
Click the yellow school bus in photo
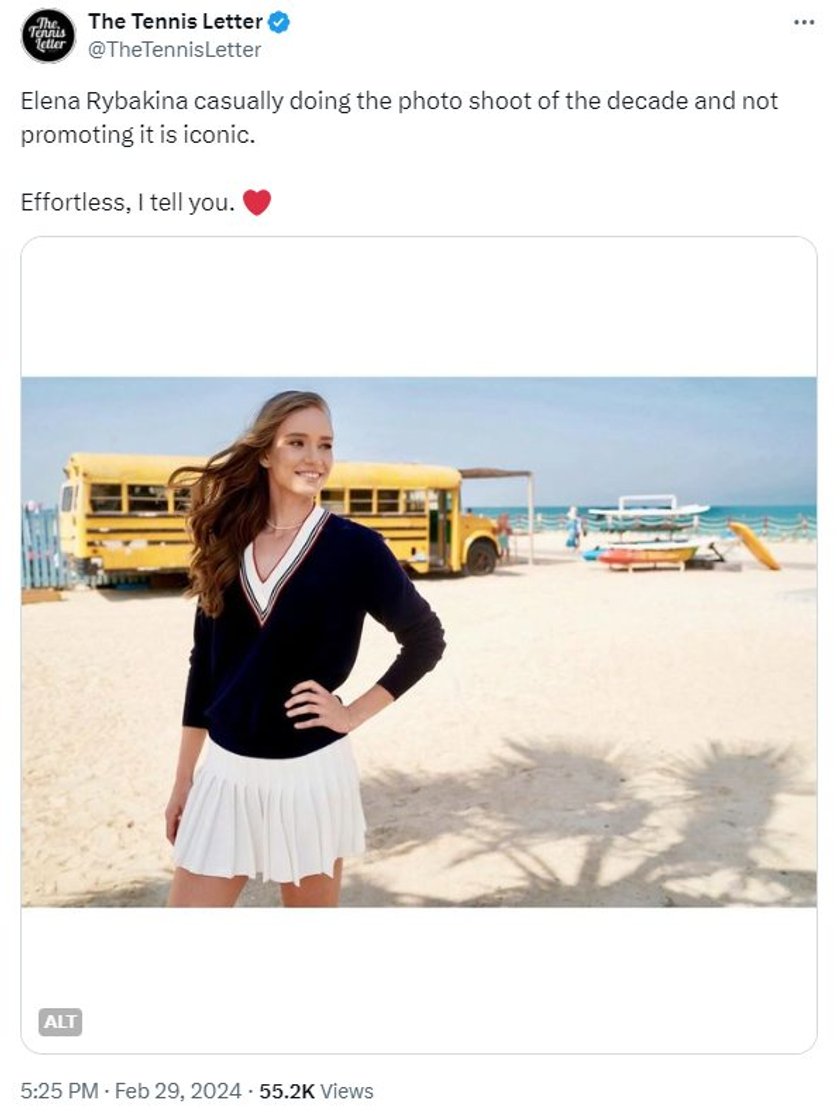point(278,514)
